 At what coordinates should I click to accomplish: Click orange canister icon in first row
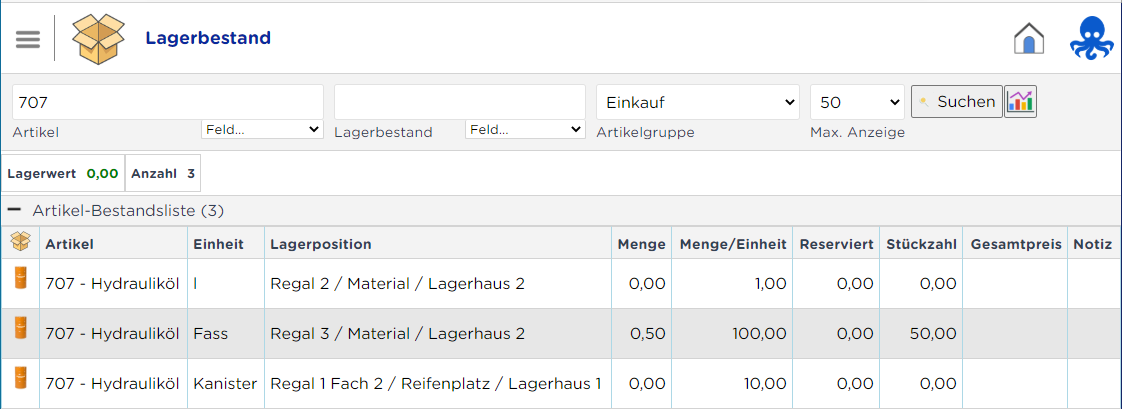21,277
